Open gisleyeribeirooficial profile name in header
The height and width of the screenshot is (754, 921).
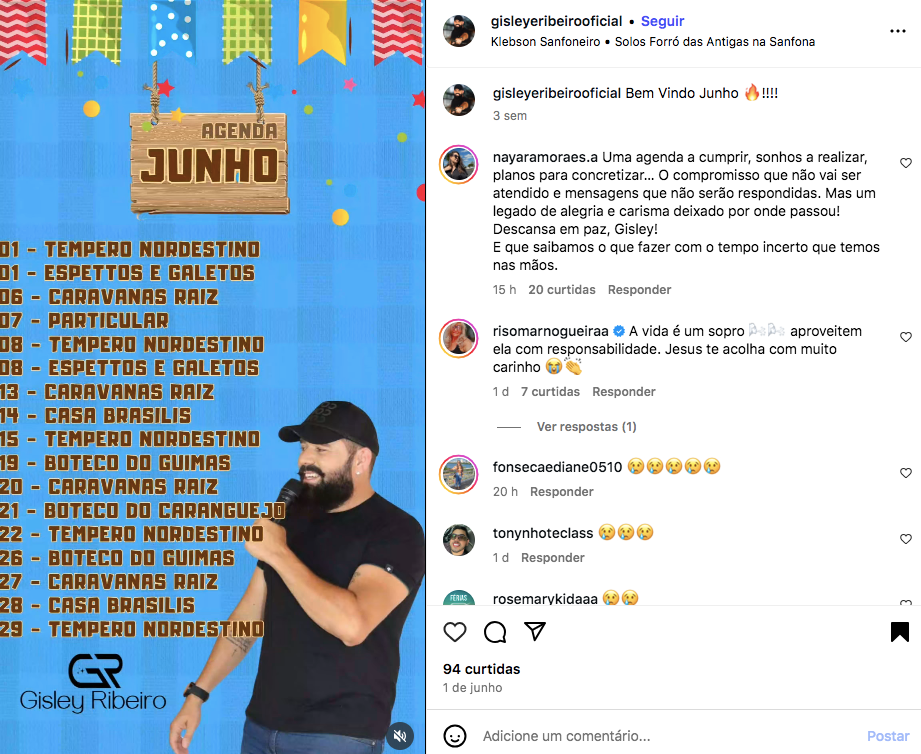[556, 21]
